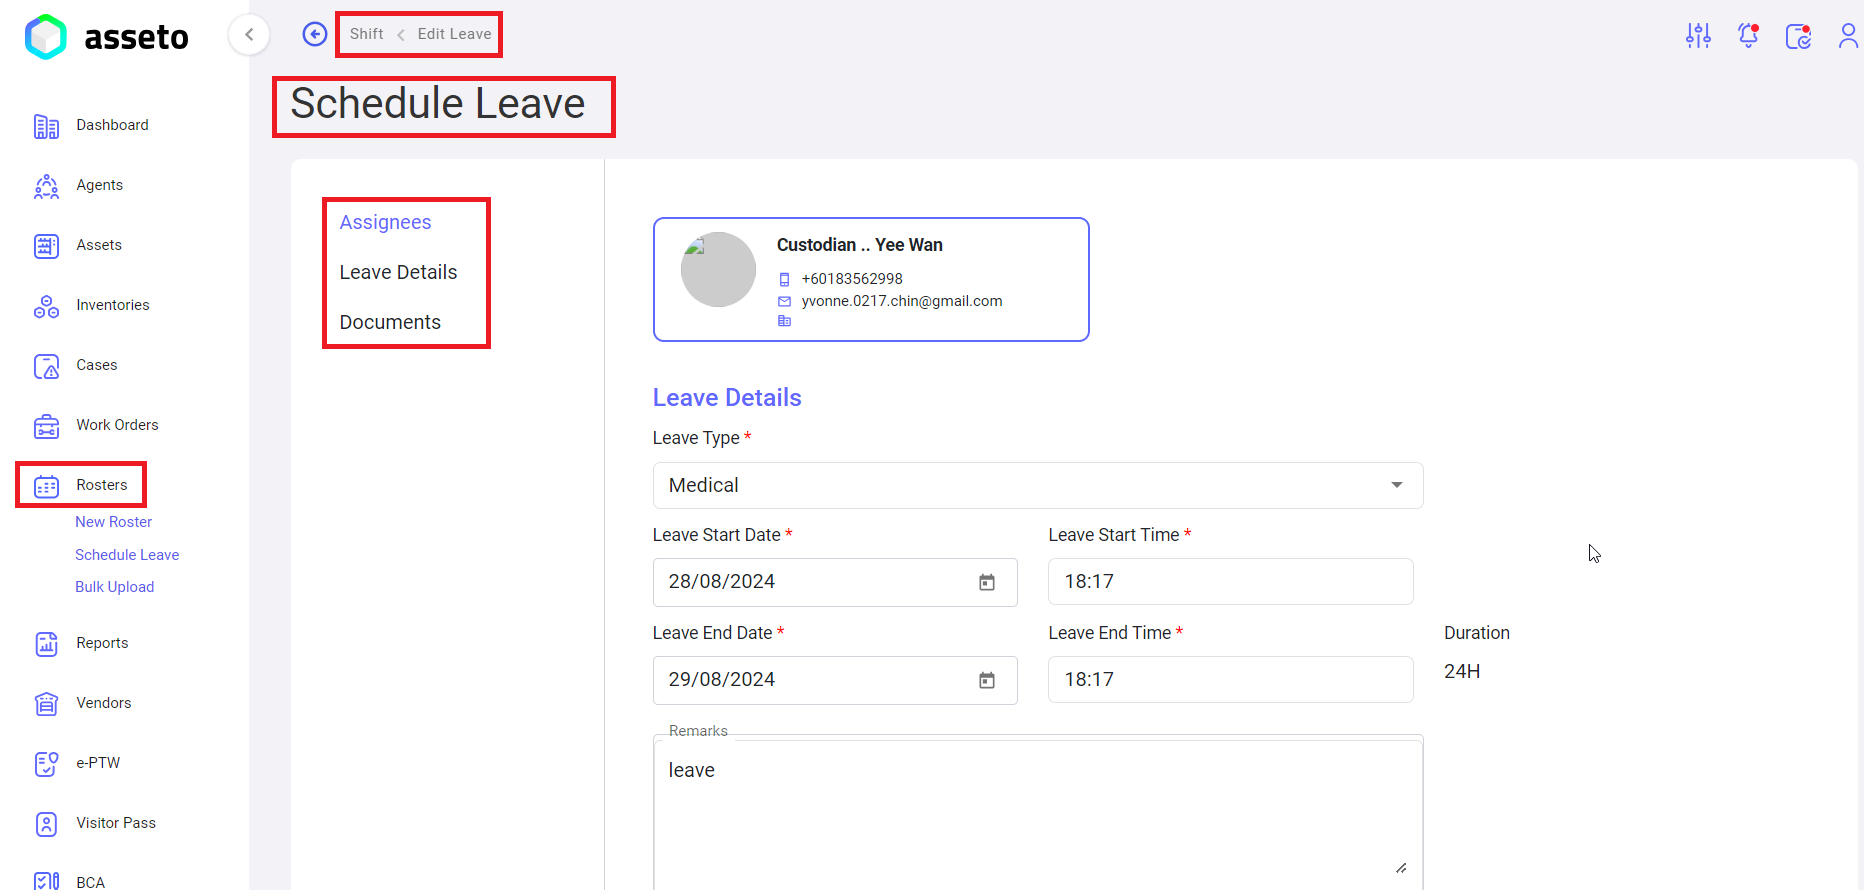
Task: Click the Remarks textarea resize handle
Action: [x=1401, y=868]
